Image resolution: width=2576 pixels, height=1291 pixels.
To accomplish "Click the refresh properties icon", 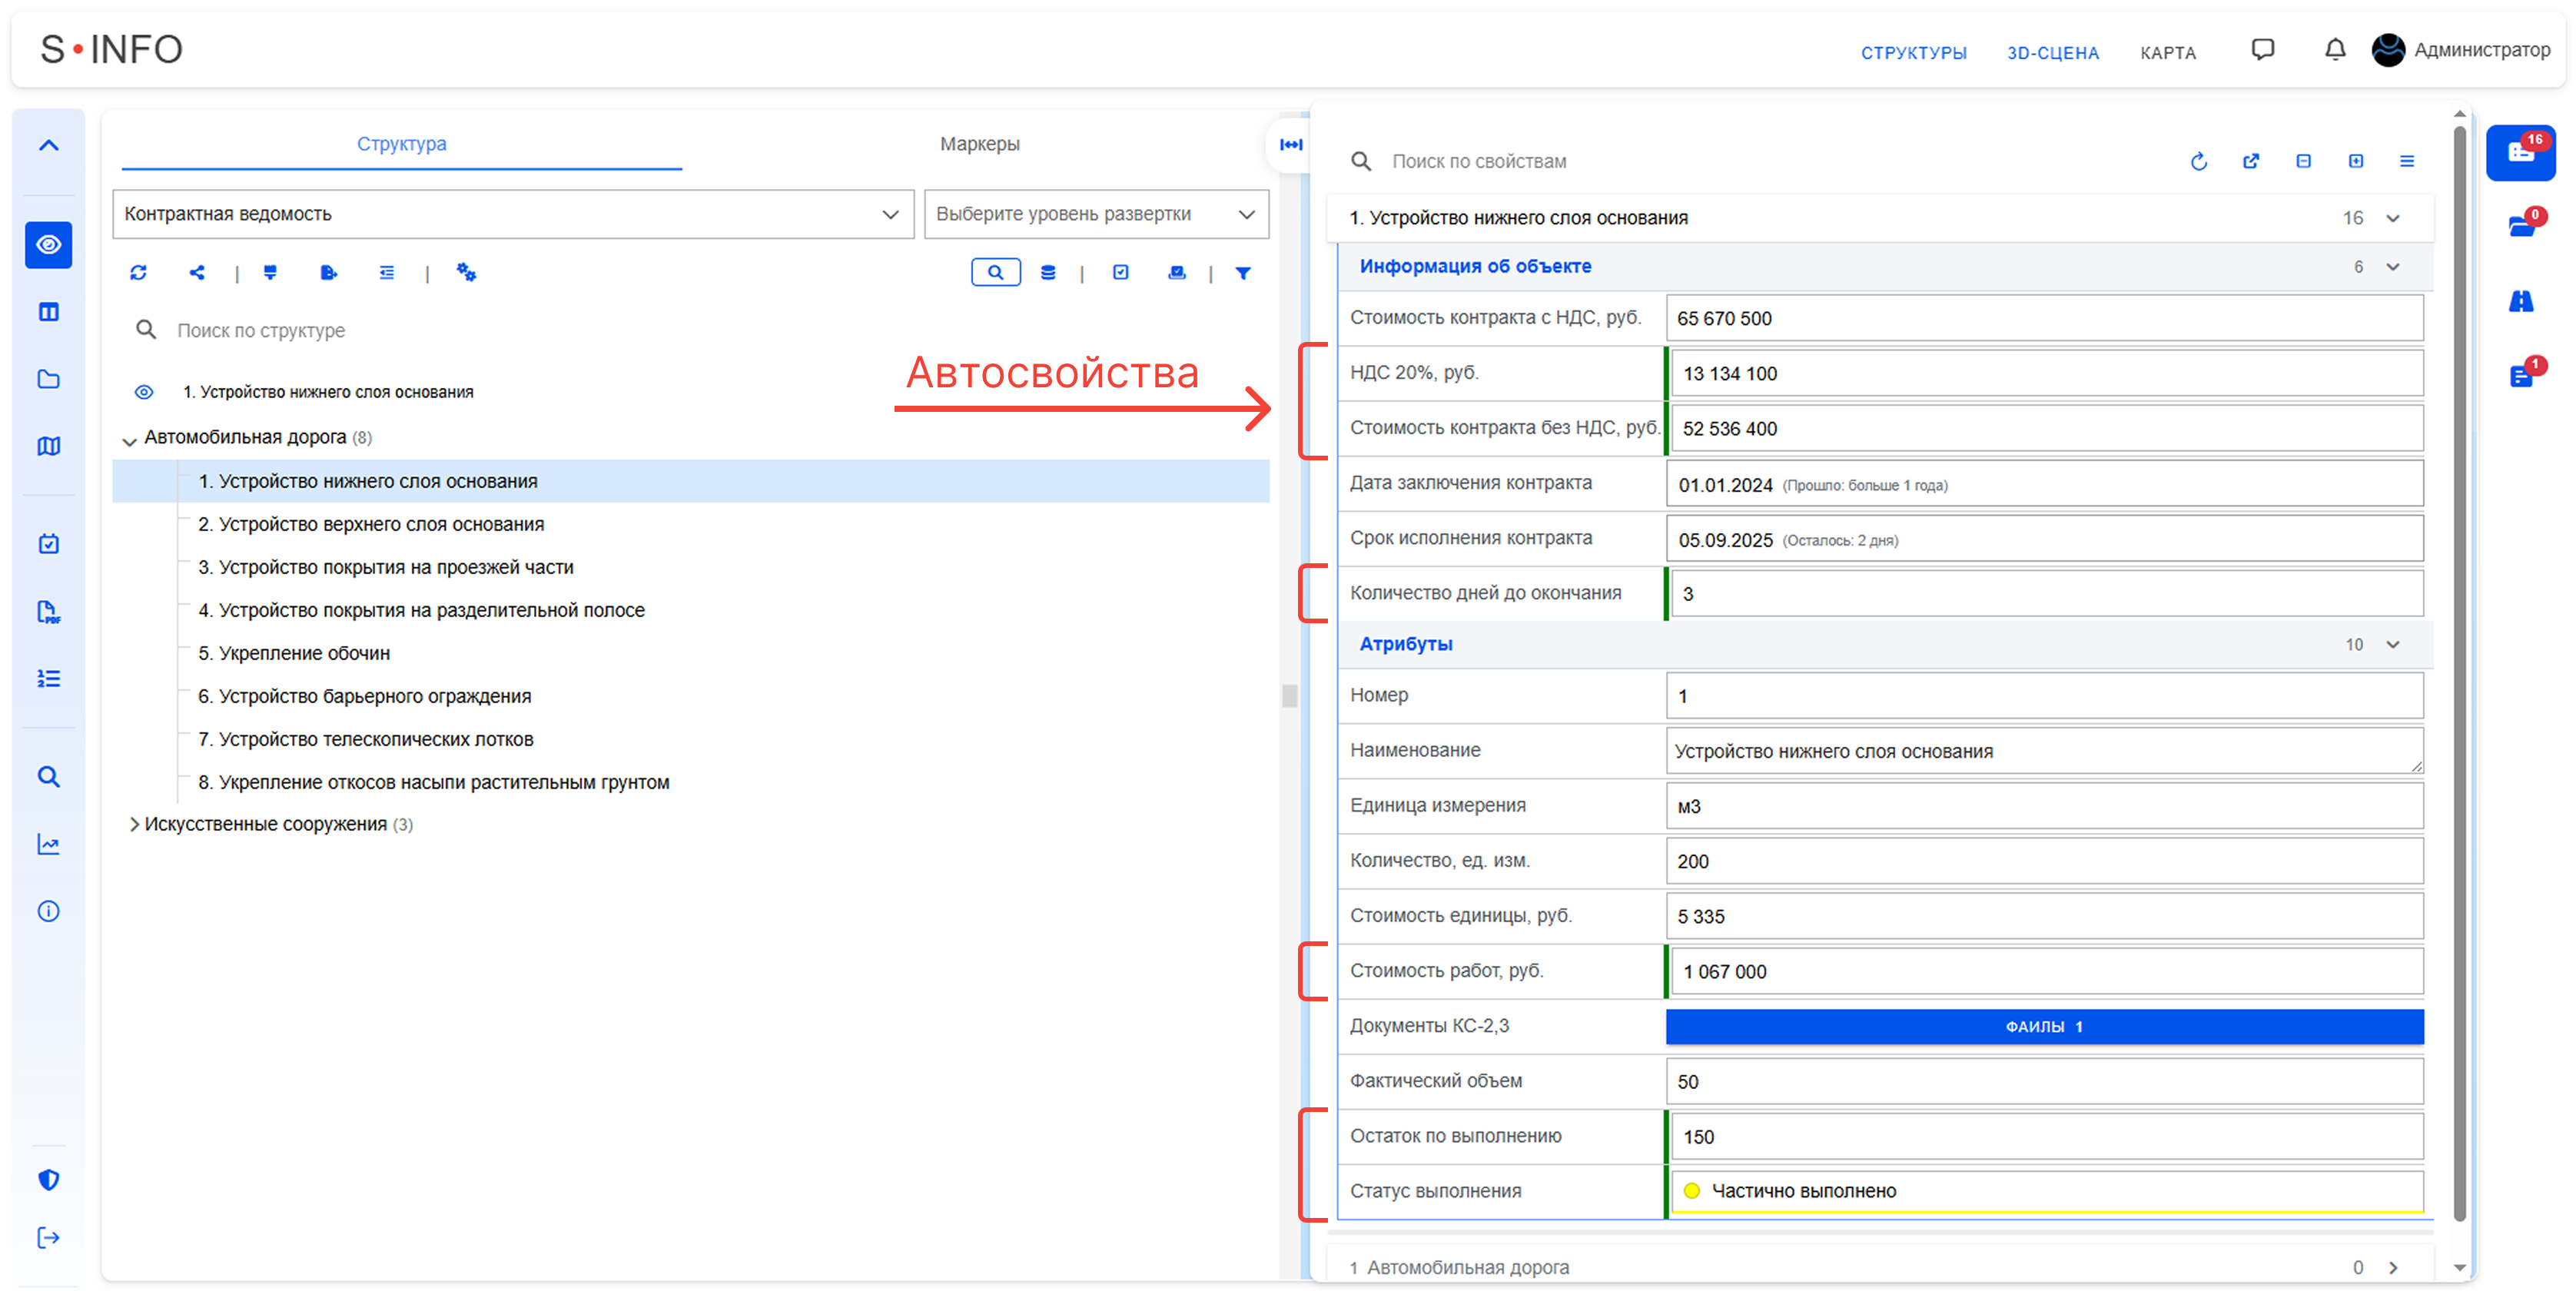I will point(2198,161).
